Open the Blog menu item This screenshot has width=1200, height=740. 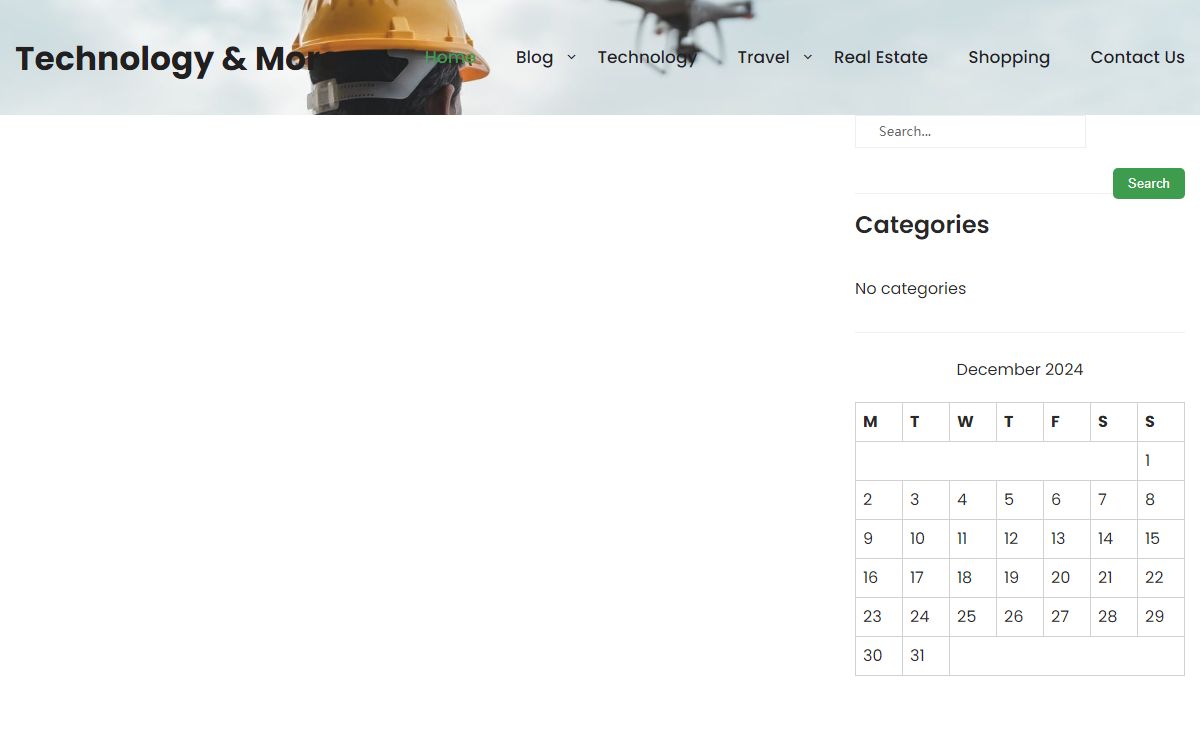(534, 57)
